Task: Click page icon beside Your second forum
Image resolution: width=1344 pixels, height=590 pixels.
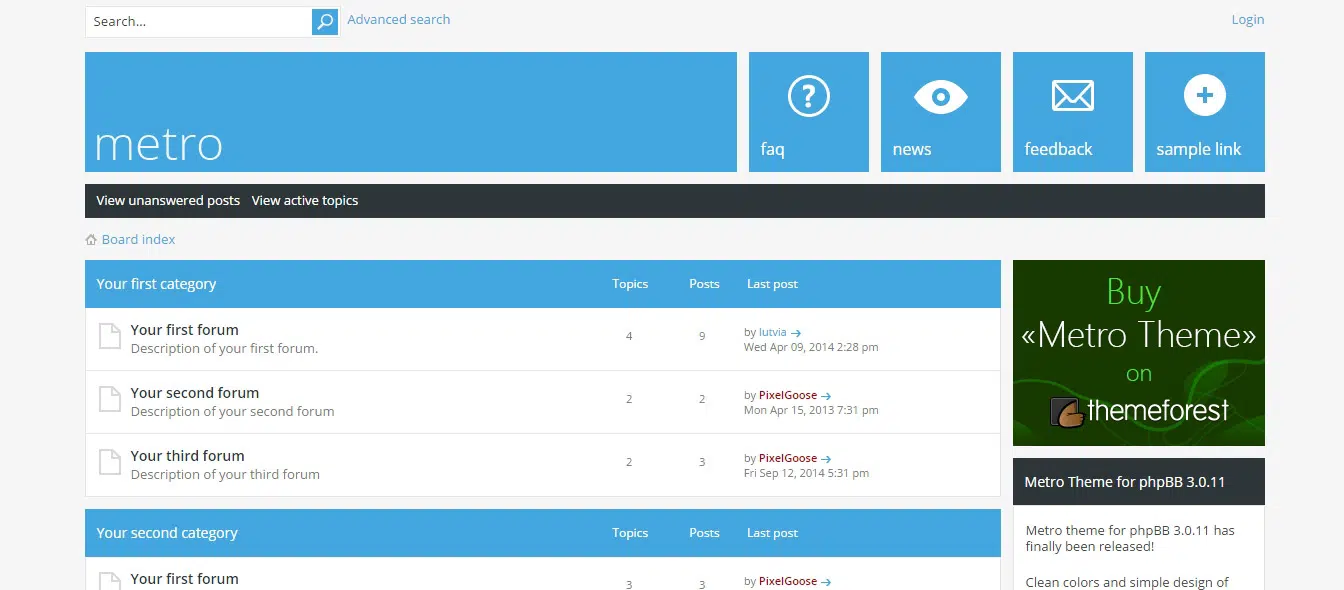Action: [x=110, y=401]
